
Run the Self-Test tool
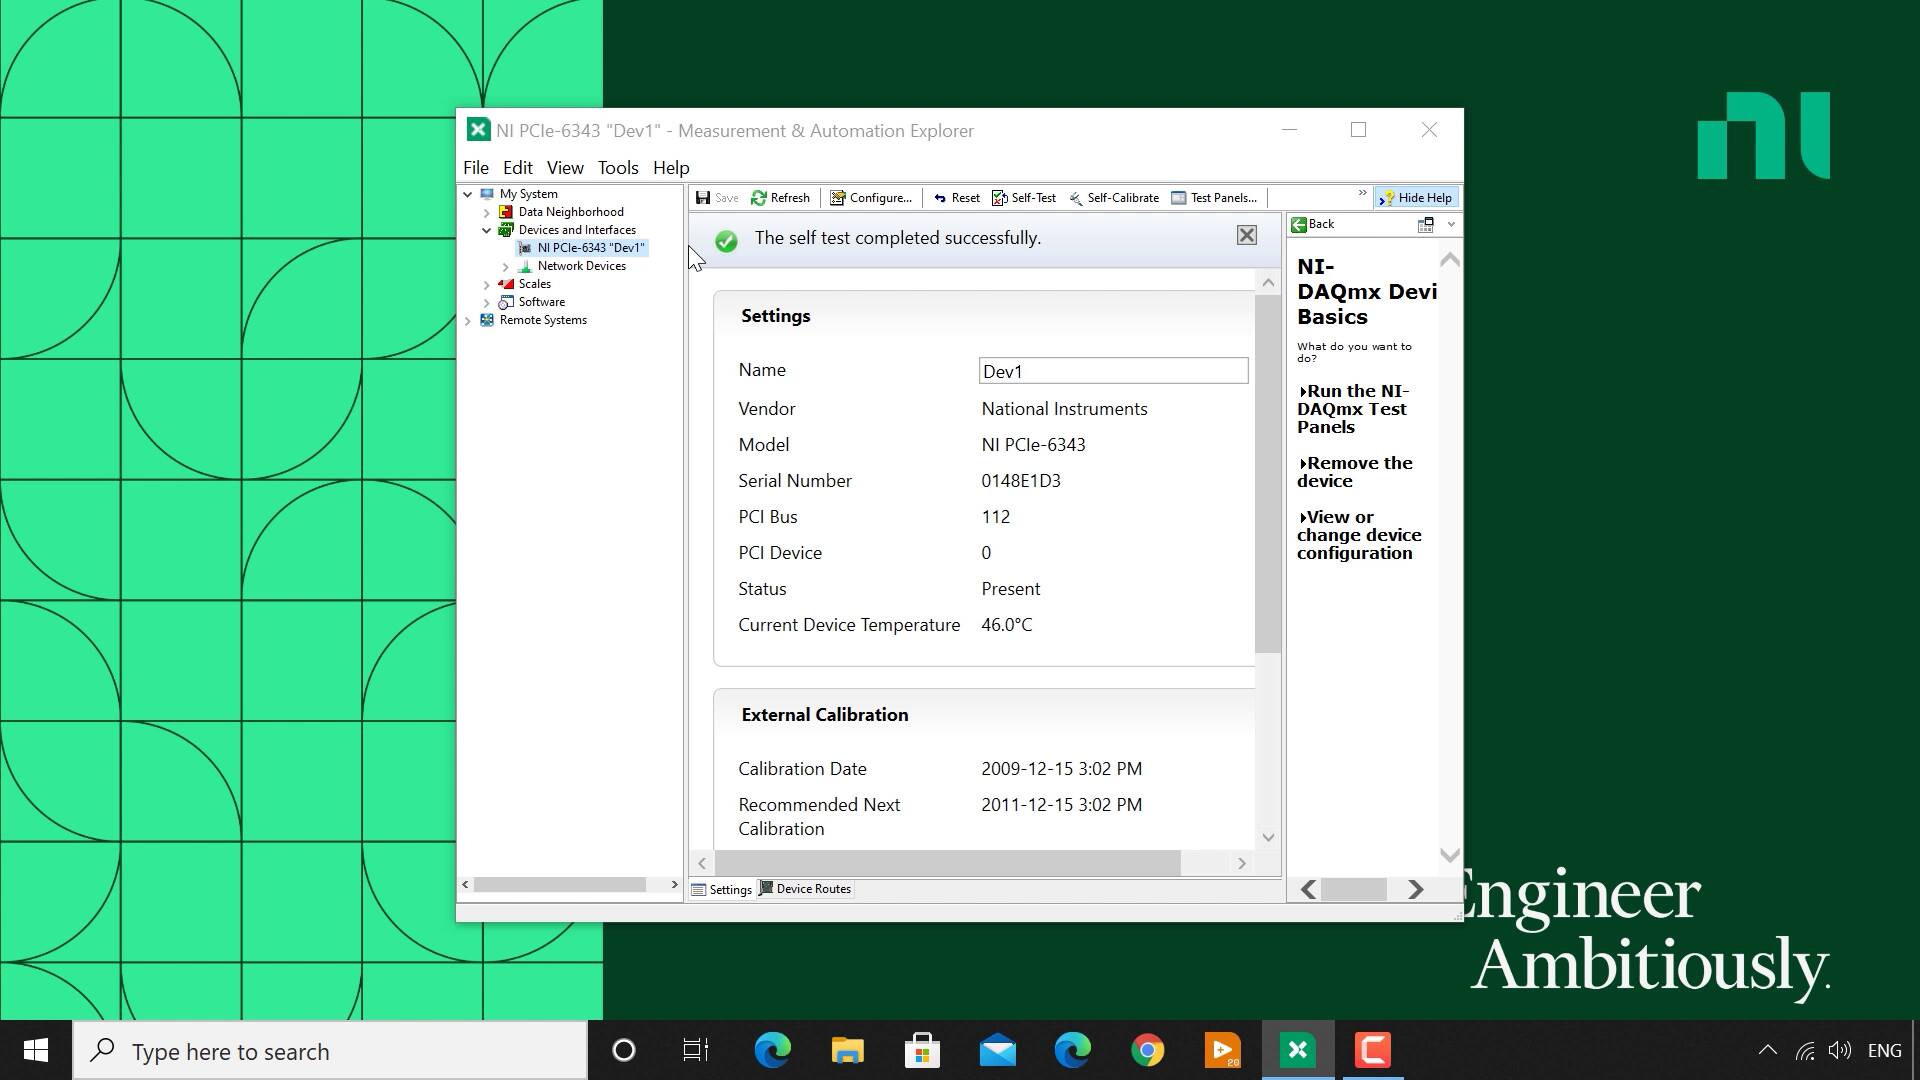pos(1024,198)
